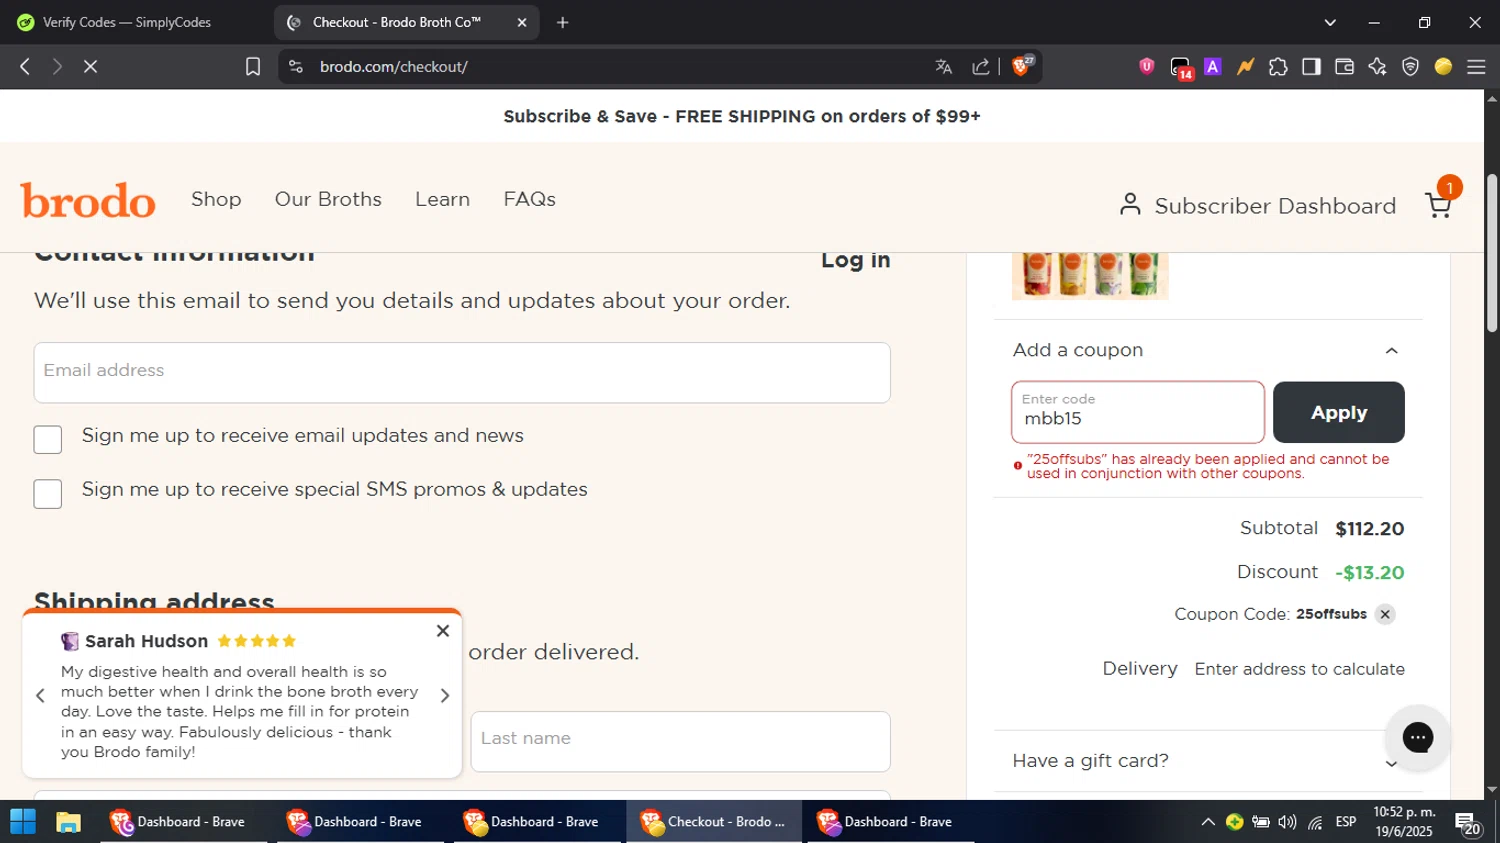
Task: Open the chat support bubble
Action: click(1417, 738)
